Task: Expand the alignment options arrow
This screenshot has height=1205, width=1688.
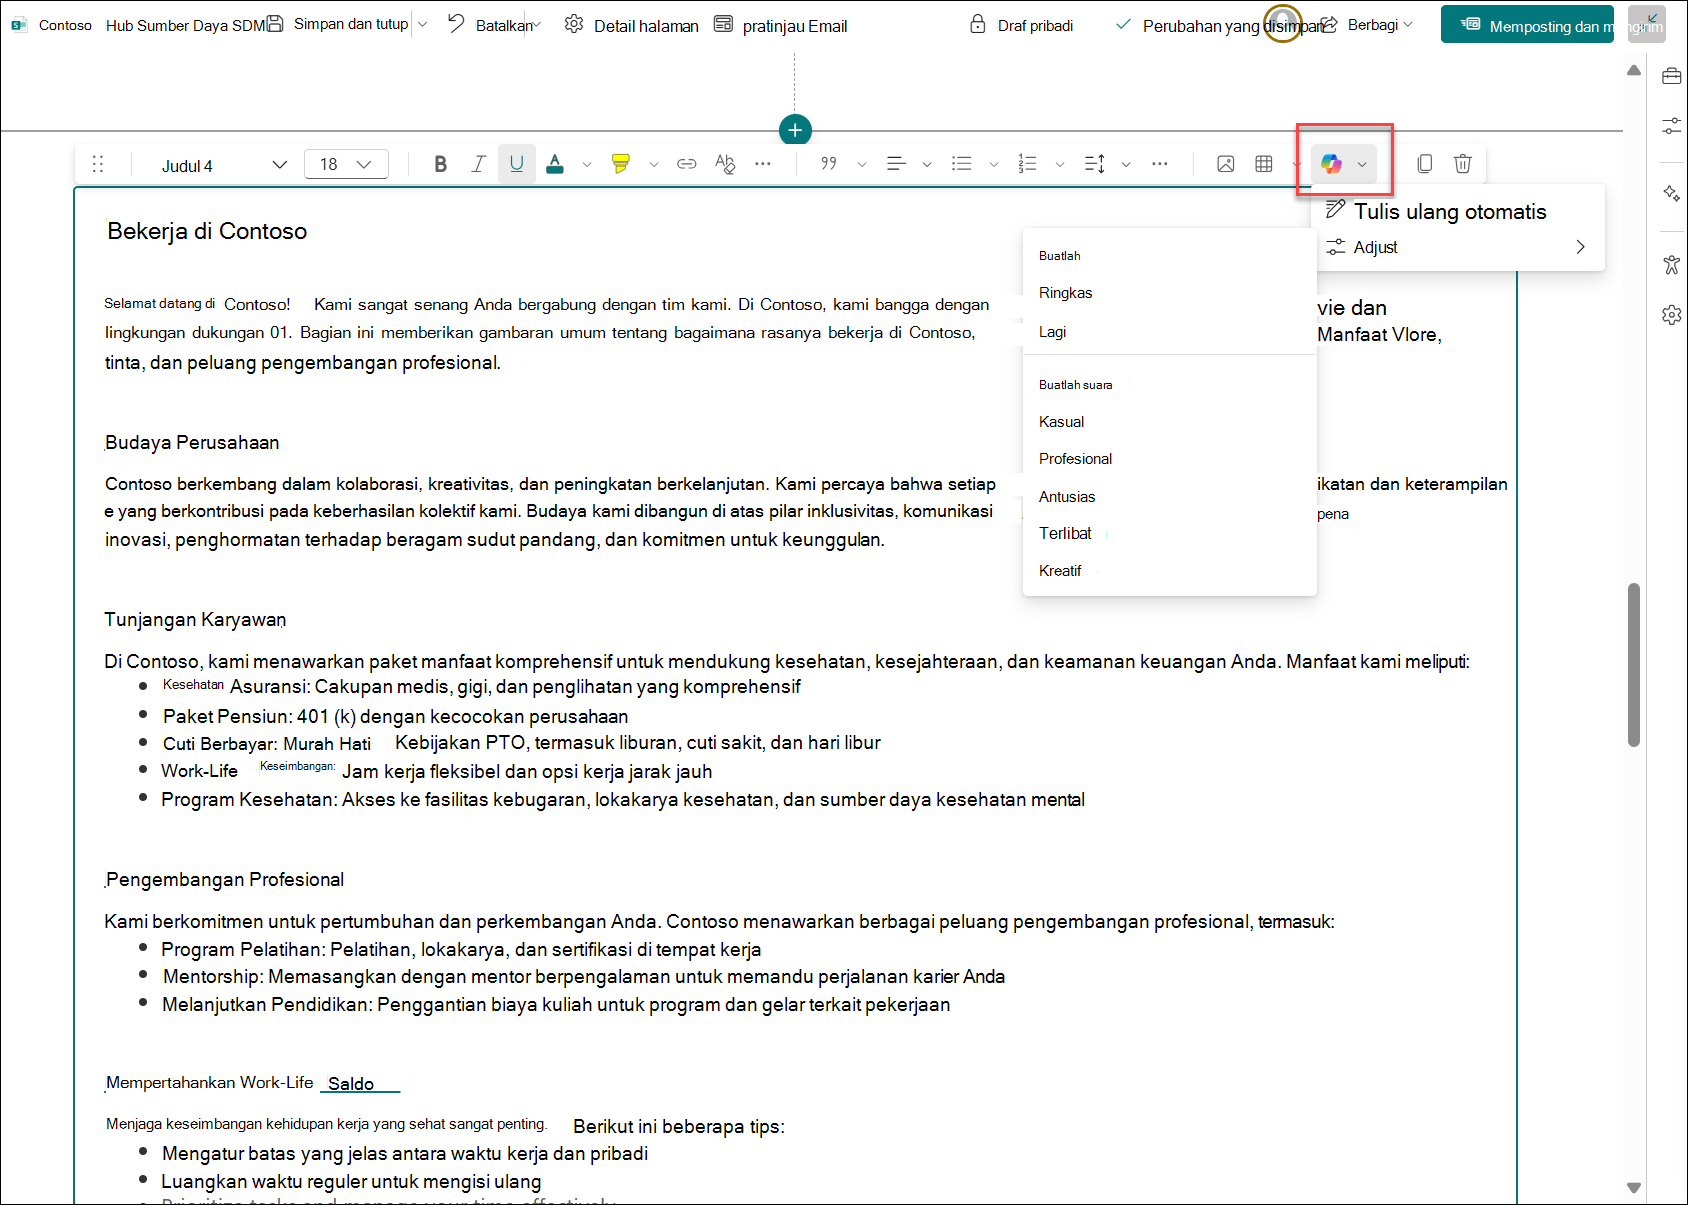Action: click(927, 164)
